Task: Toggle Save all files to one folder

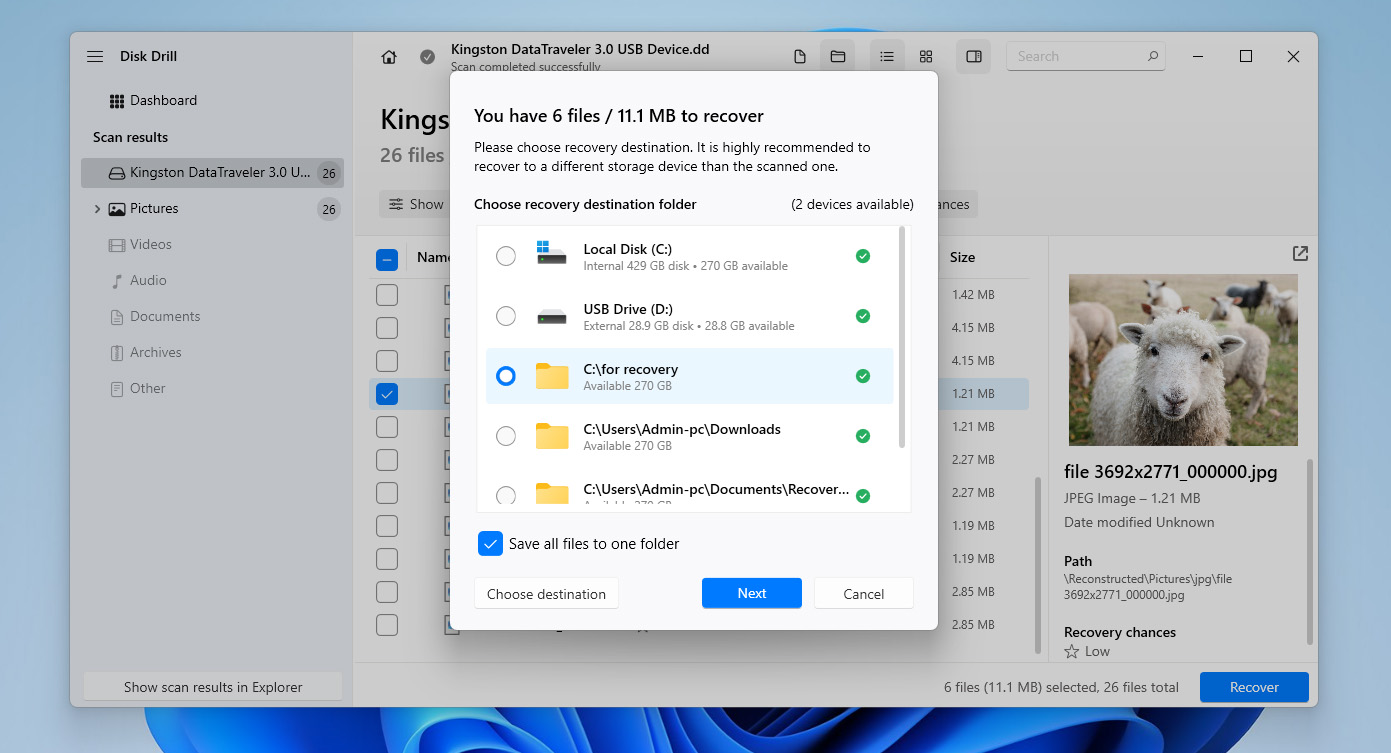Action: pos(490,544)
